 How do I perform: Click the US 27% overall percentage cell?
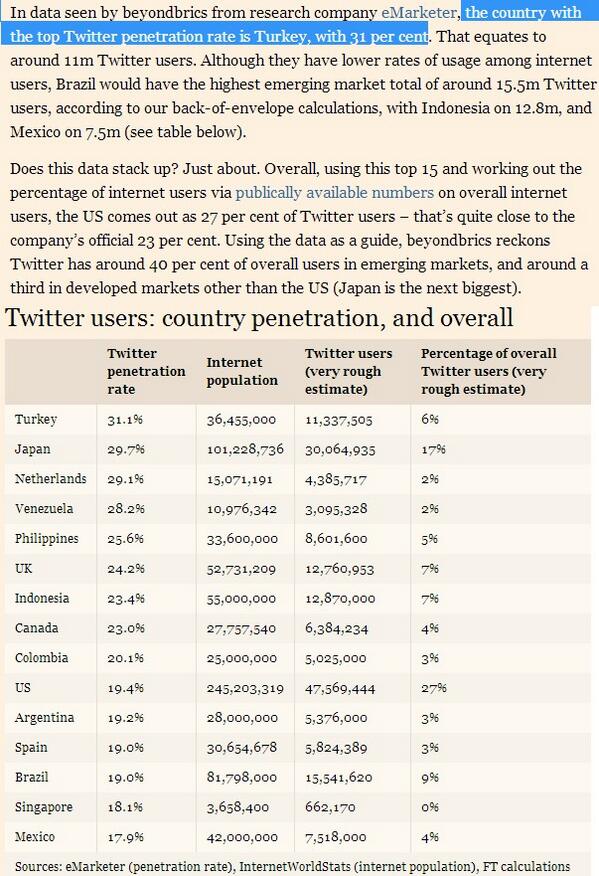click(x=434, y=688)
